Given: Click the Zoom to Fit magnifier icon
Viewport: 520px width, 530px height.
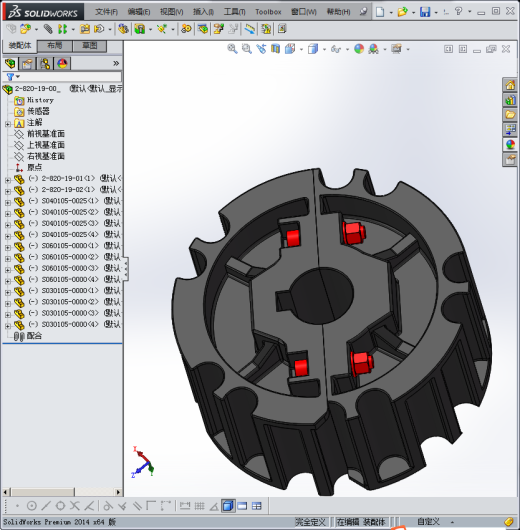Looking at the screenshot, I should pyautogui.click(x=232, y=49).
